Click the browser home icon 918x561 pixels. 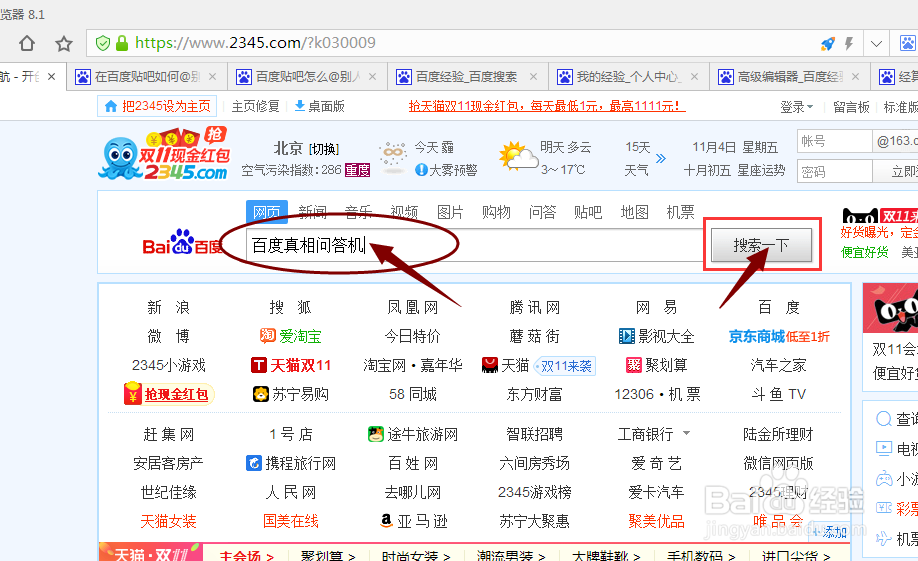click(x=27, y=43)
